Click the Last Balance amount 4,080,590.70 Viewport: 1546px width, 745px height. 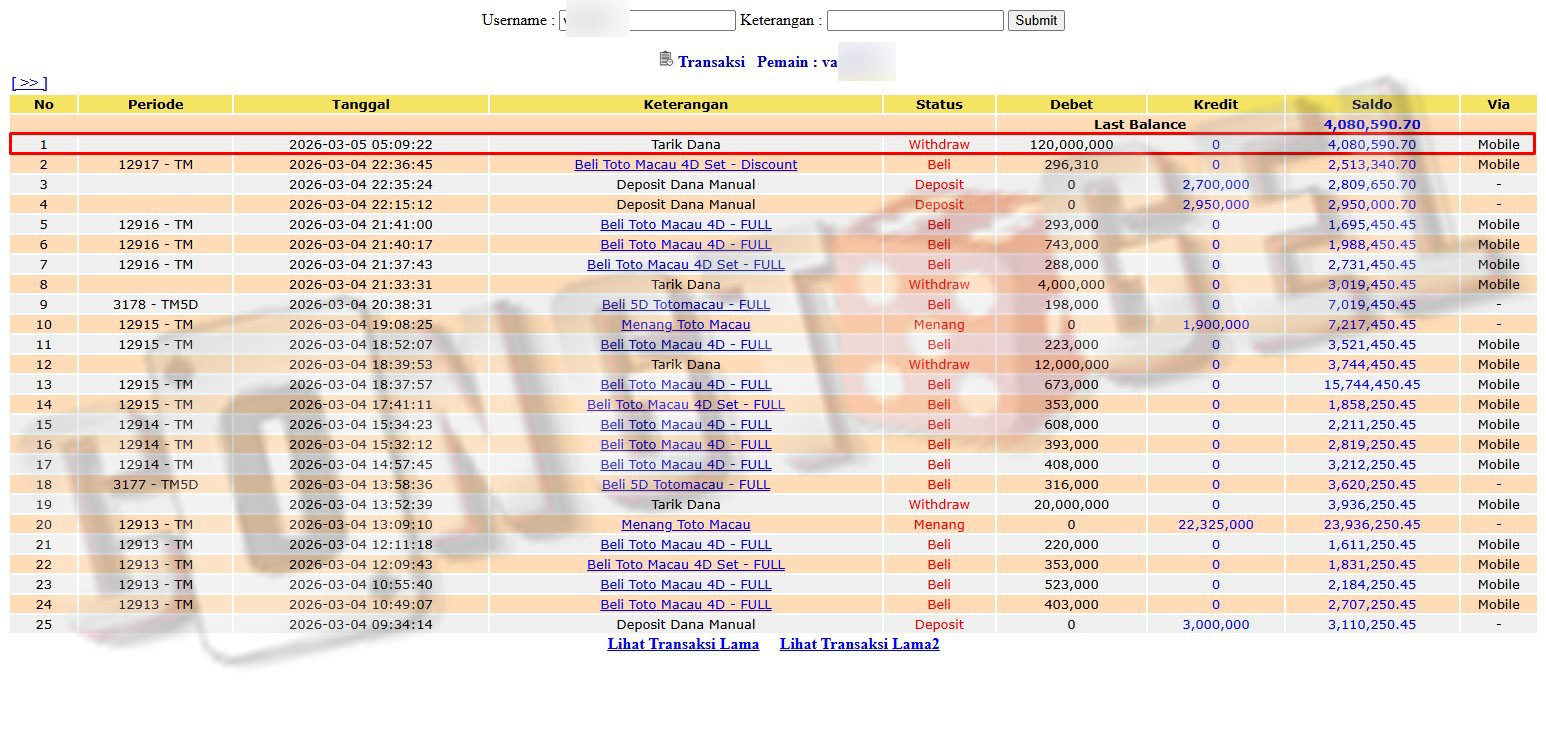click(x=1371, y=124)
